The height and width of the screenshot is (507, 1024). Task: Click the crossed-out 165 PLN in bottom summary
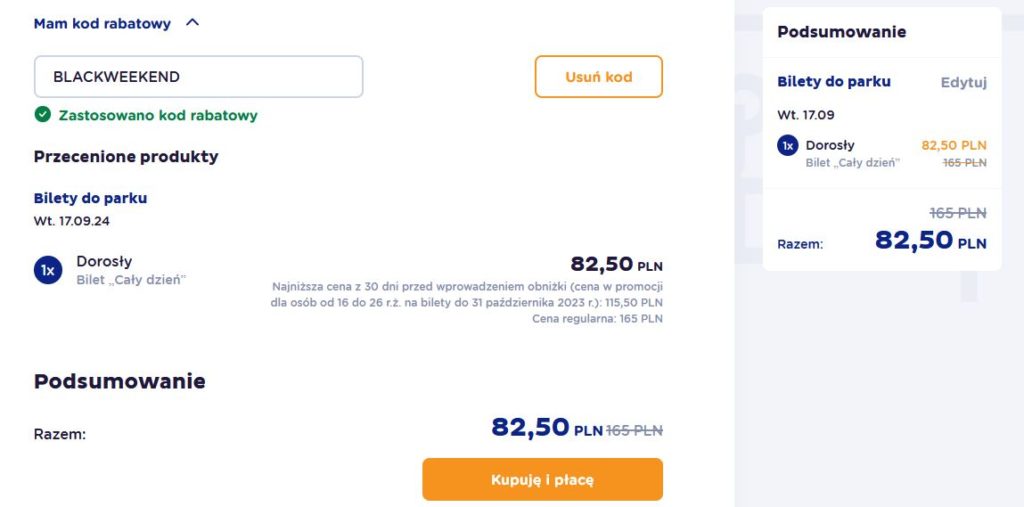pos(634,430)
